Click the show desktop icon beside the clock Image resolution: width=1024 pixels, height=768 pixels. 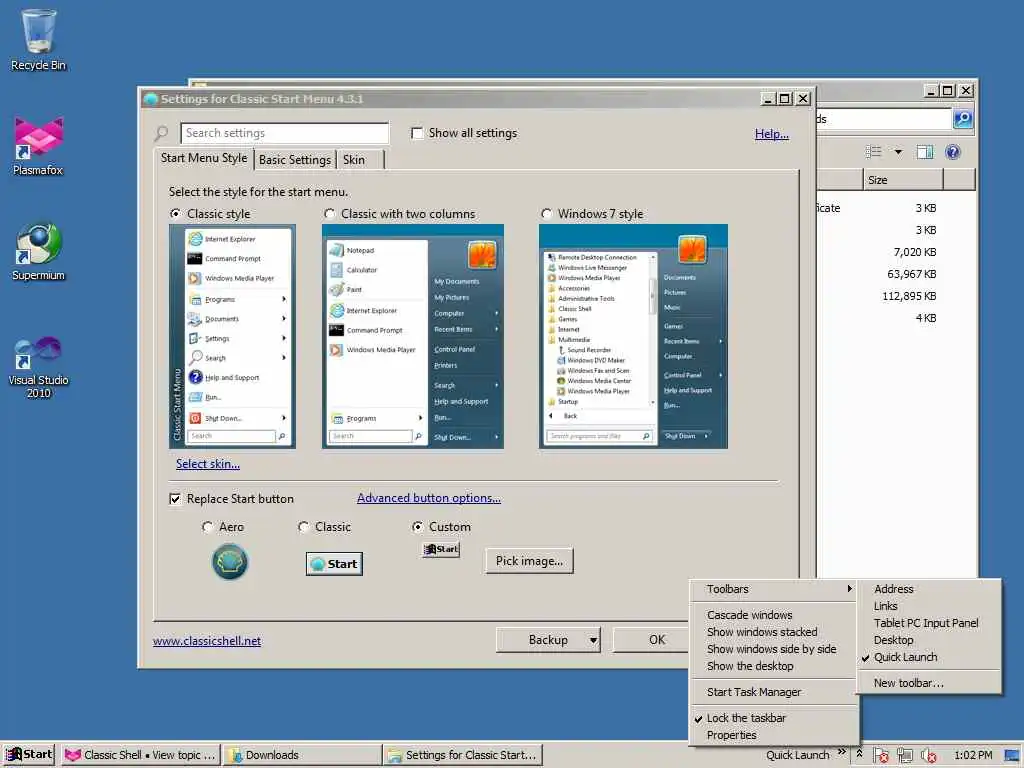click(x=1012, y=756)
